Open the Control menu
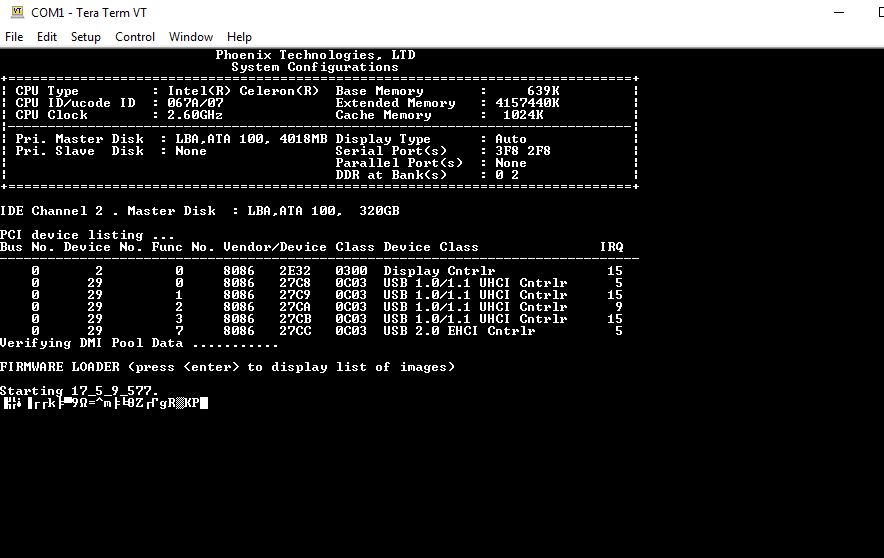Image resolution: width=884 pixels, height=558 pixels. pos(135,37)
